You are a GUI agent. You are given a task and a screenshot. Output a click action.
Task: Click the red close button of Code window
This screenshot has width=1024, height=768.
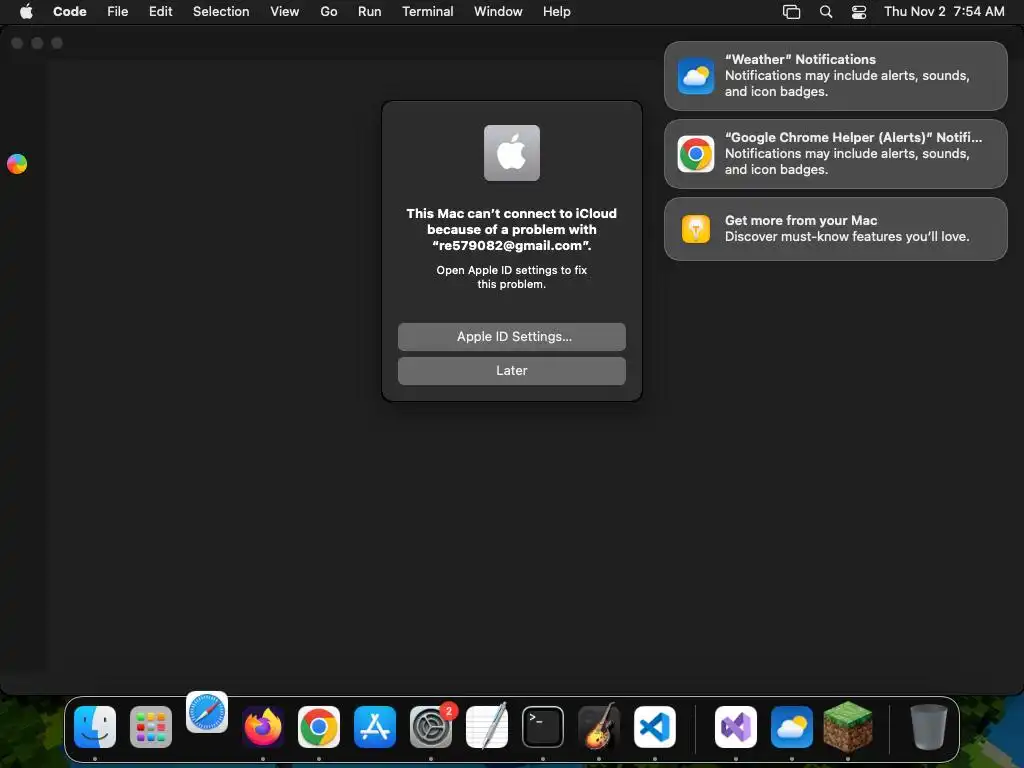[x=18, y=43]
